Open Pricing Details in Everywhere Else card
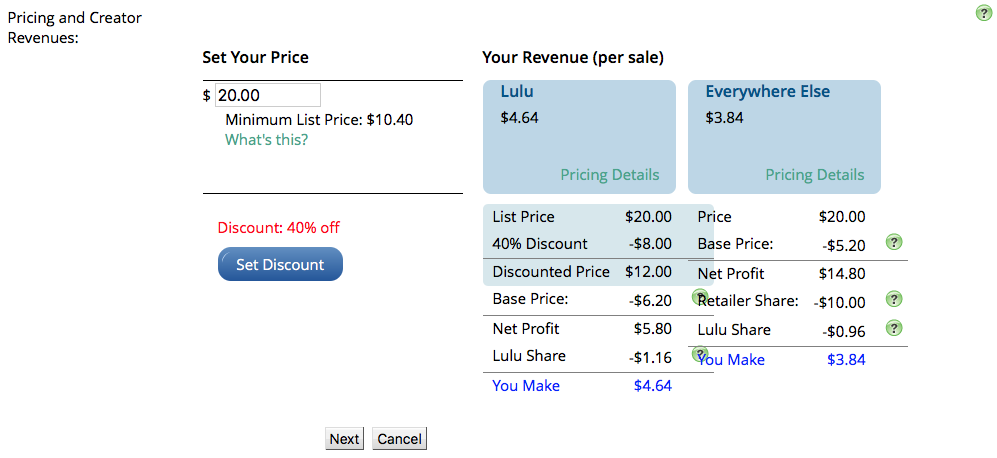The width and height of the screenshot is (997, 458). coord(815,175)
